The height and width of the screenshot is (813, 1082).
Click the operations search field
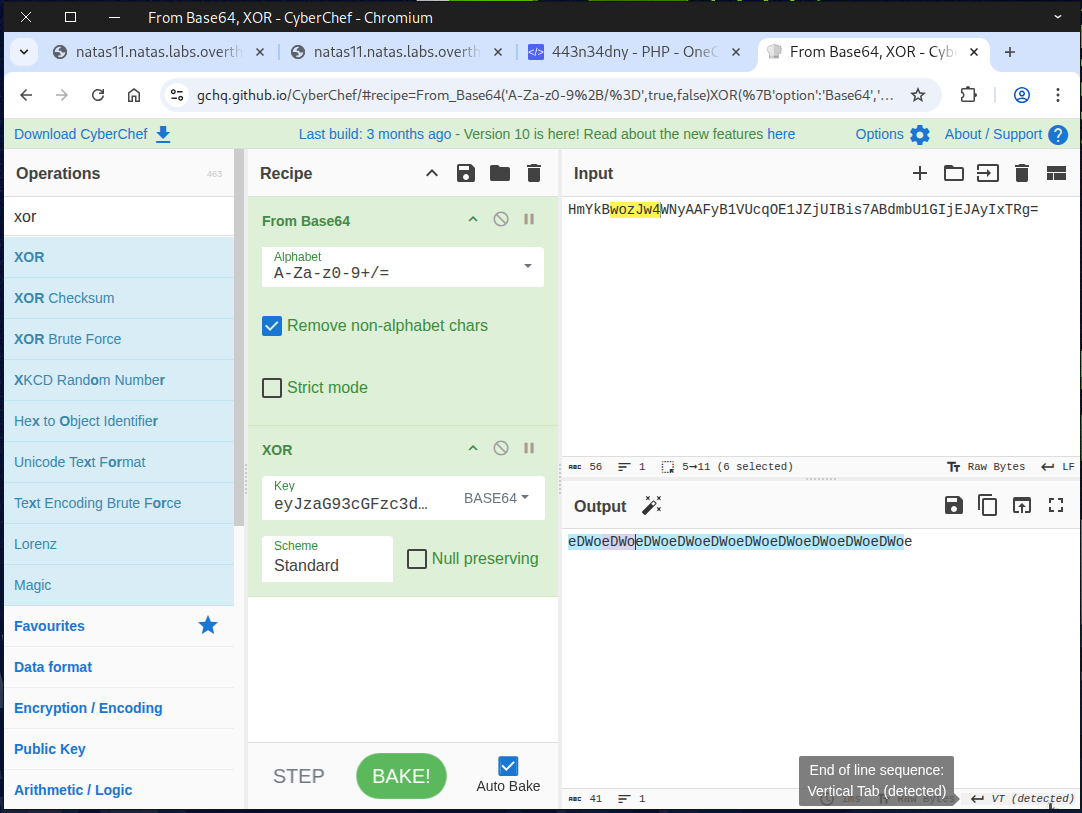pyautogui.click(x=118, y=216)
